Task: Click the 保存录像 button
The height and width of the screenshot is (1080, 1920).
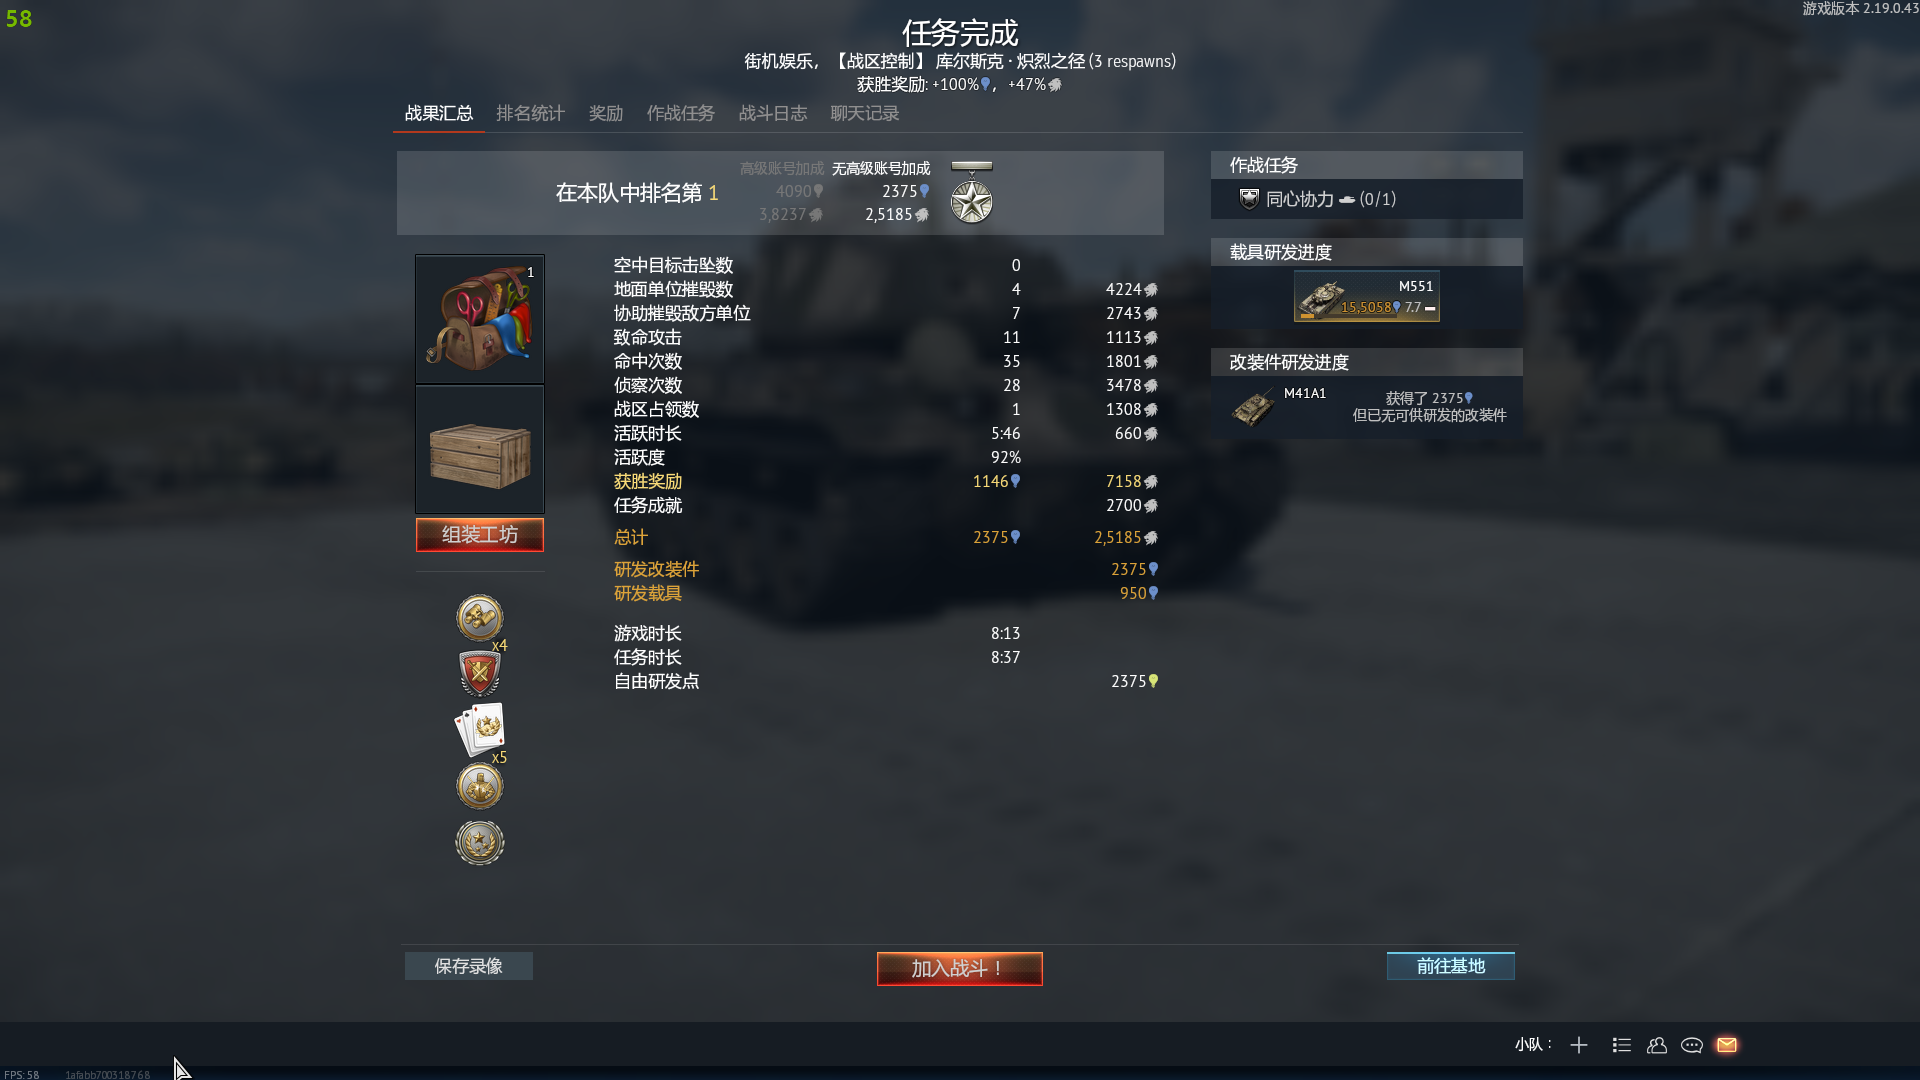Action: (468, 966)
